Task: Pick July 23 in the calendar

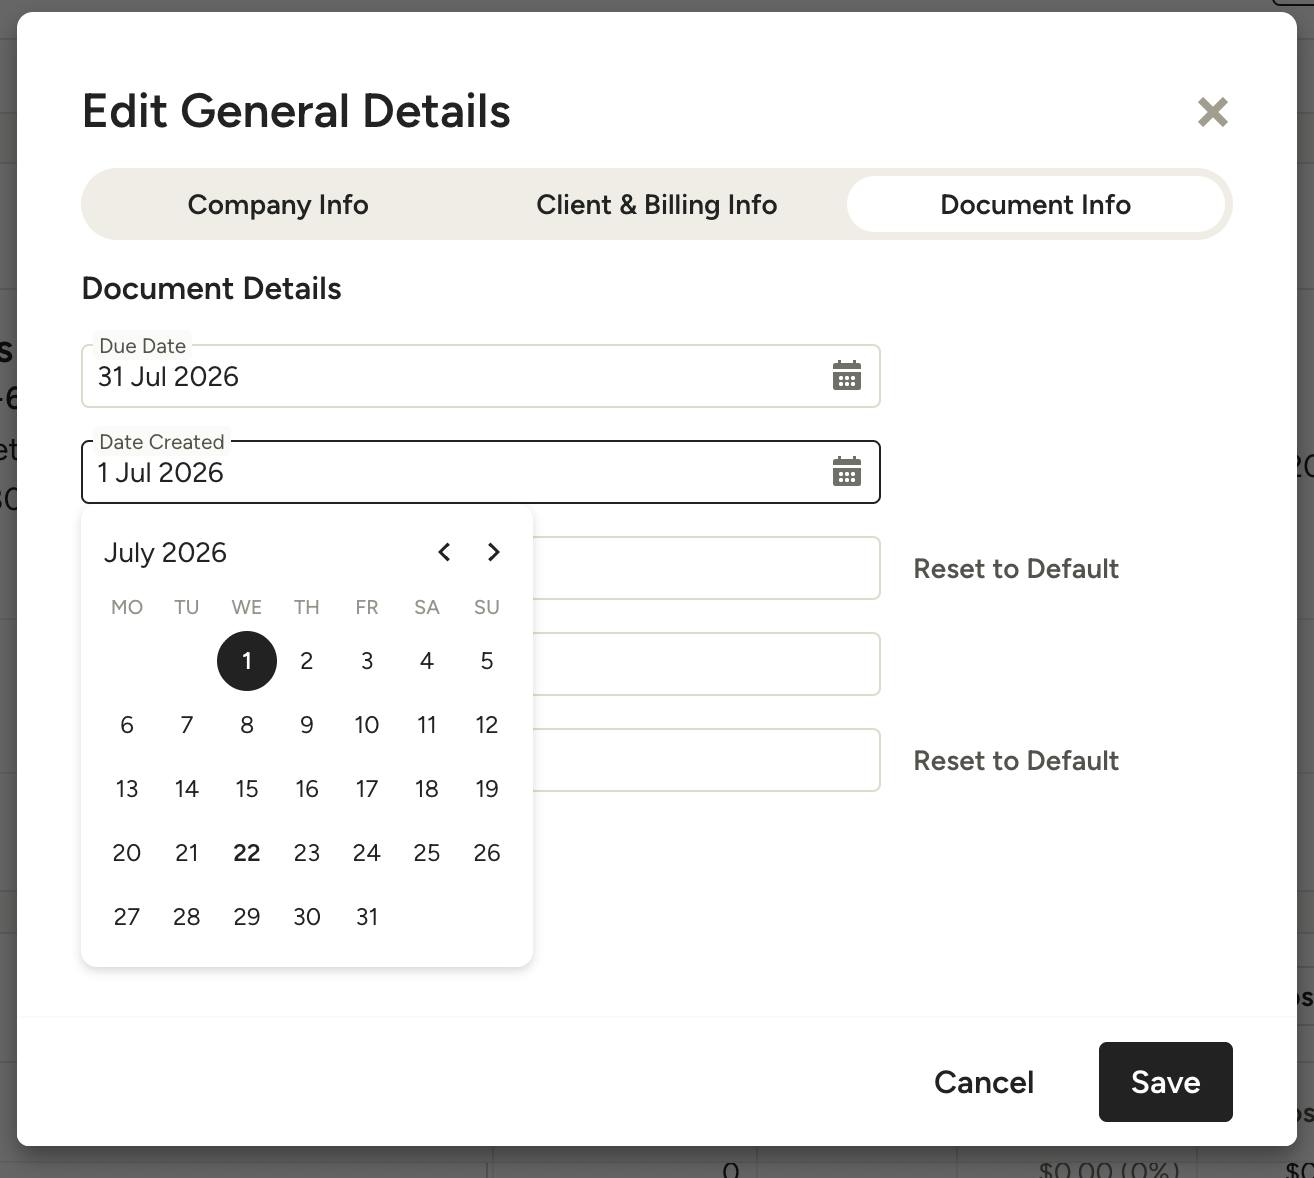Action: [307, 853]
